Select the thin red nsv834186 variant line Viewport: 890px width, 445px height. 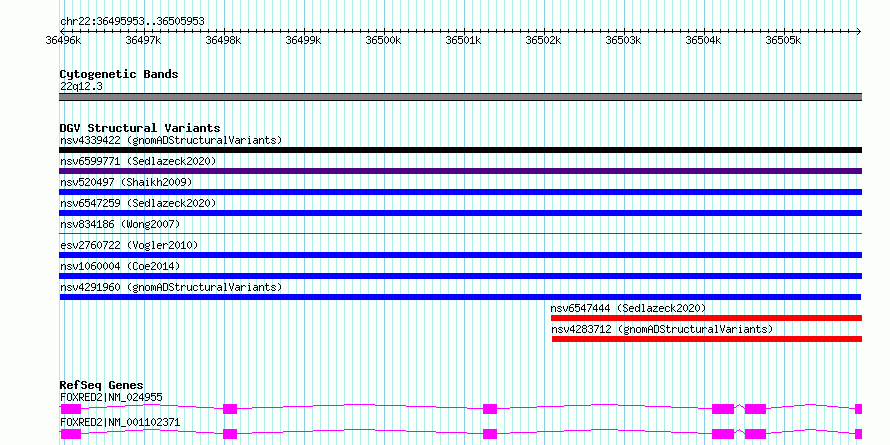460,233
